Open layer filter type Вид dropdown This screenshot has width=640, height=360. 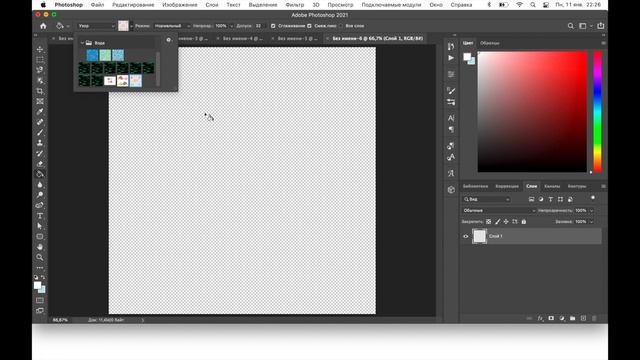(x=487, y=199)
